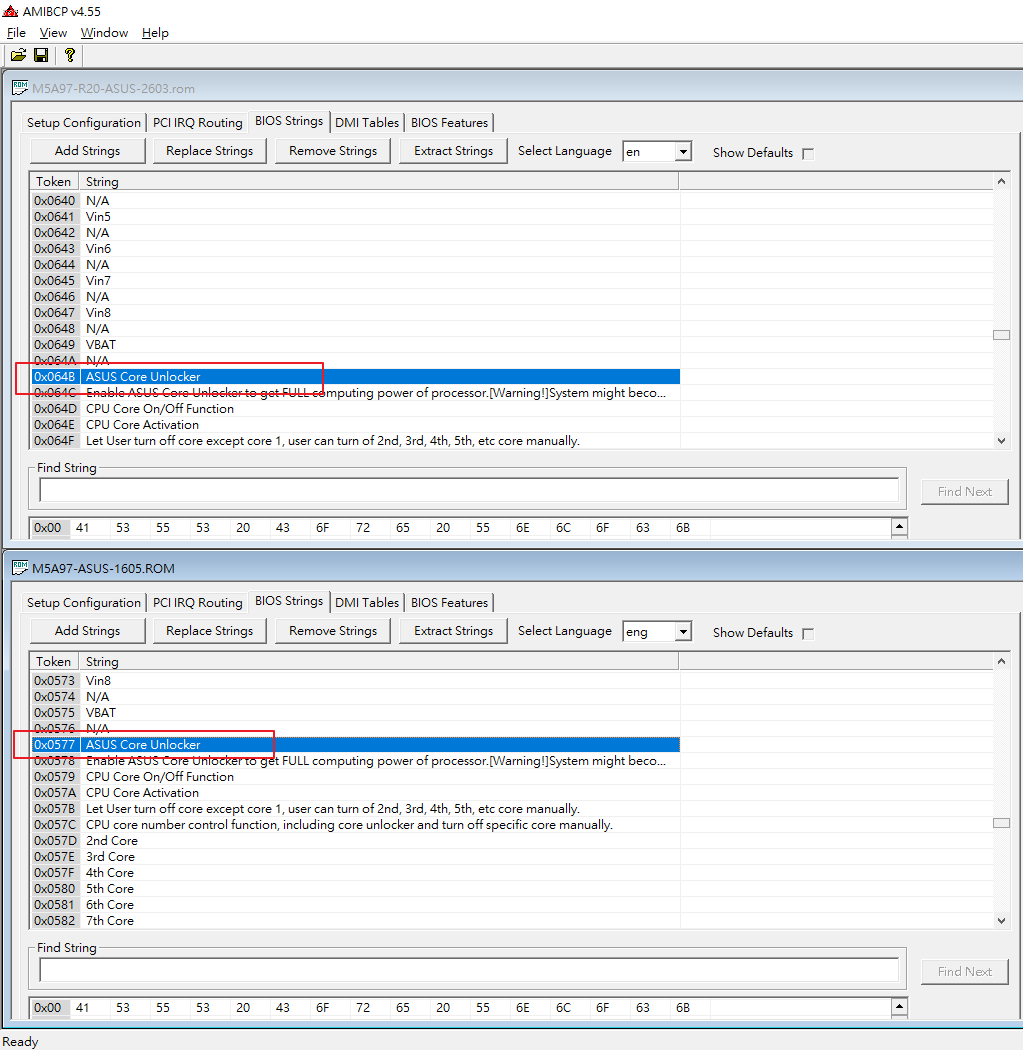Select 0x0579 CPU Core On/Off Function row
1023x1050 pixels.
[x=356, y=777]
